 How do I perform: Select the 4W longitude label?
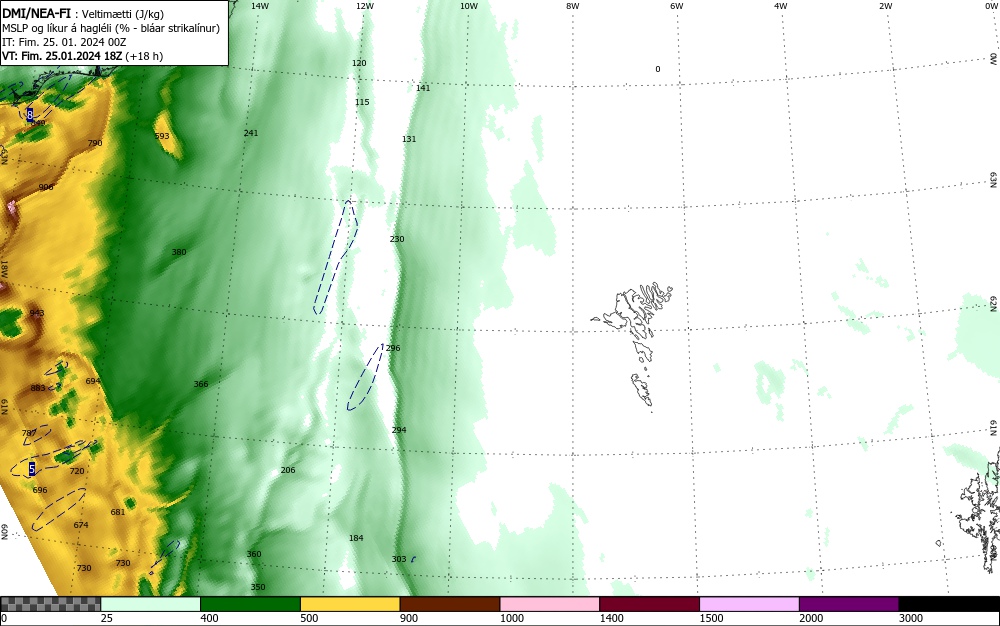[x=781, y=6]
